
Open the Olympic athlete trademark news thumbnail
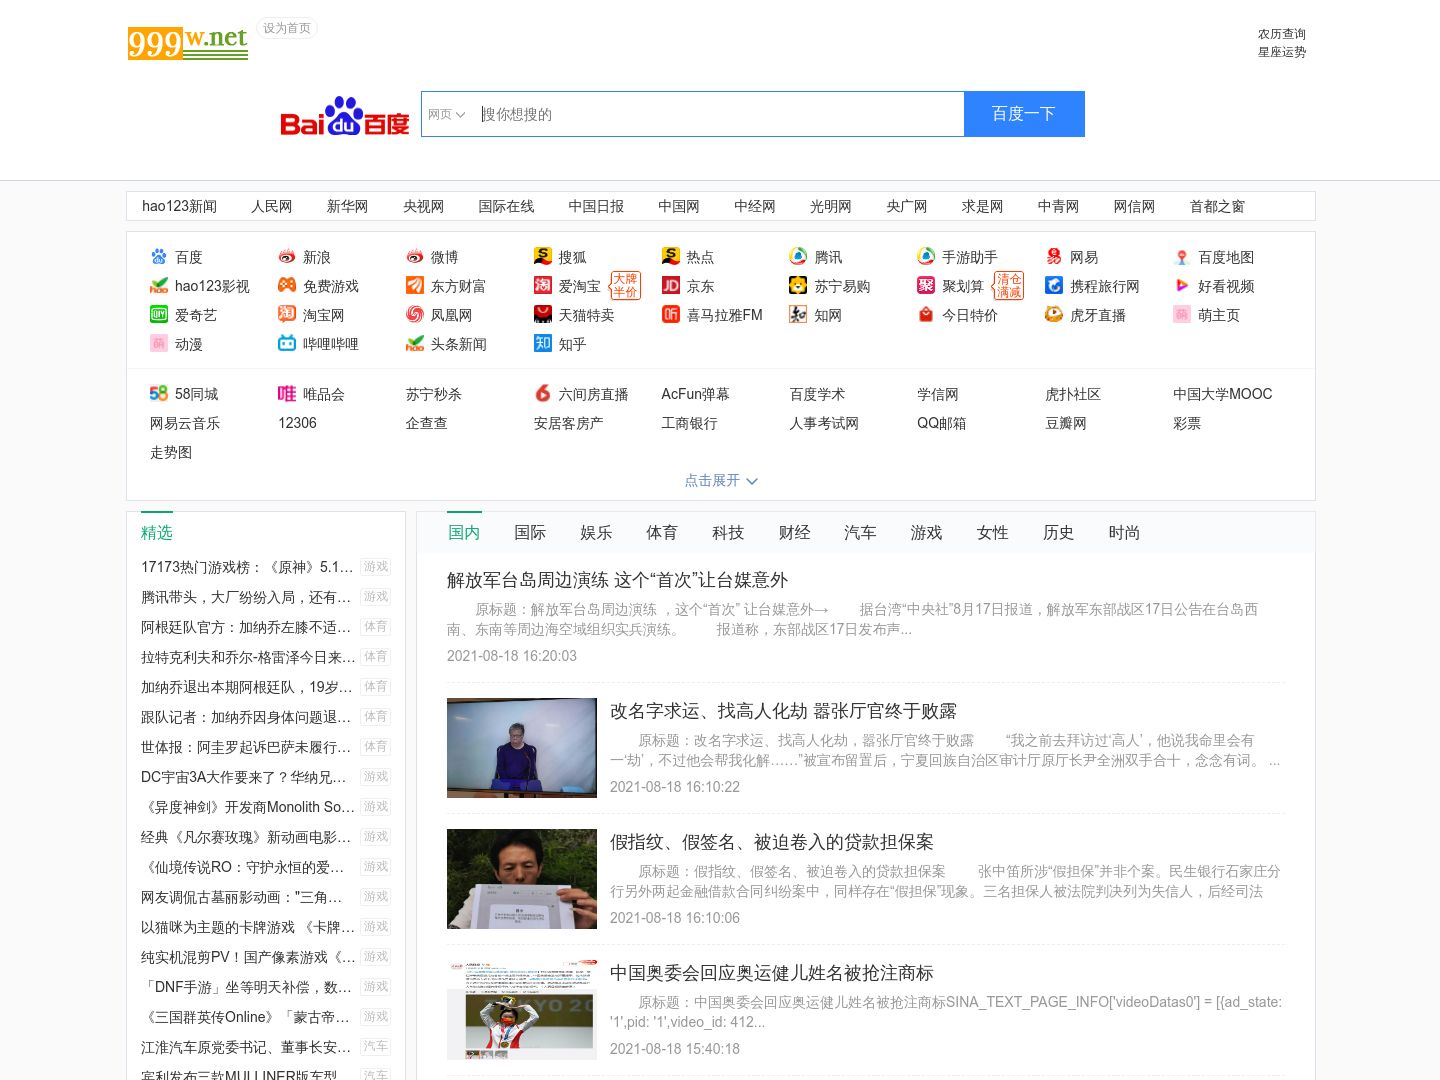point(522,1010)
